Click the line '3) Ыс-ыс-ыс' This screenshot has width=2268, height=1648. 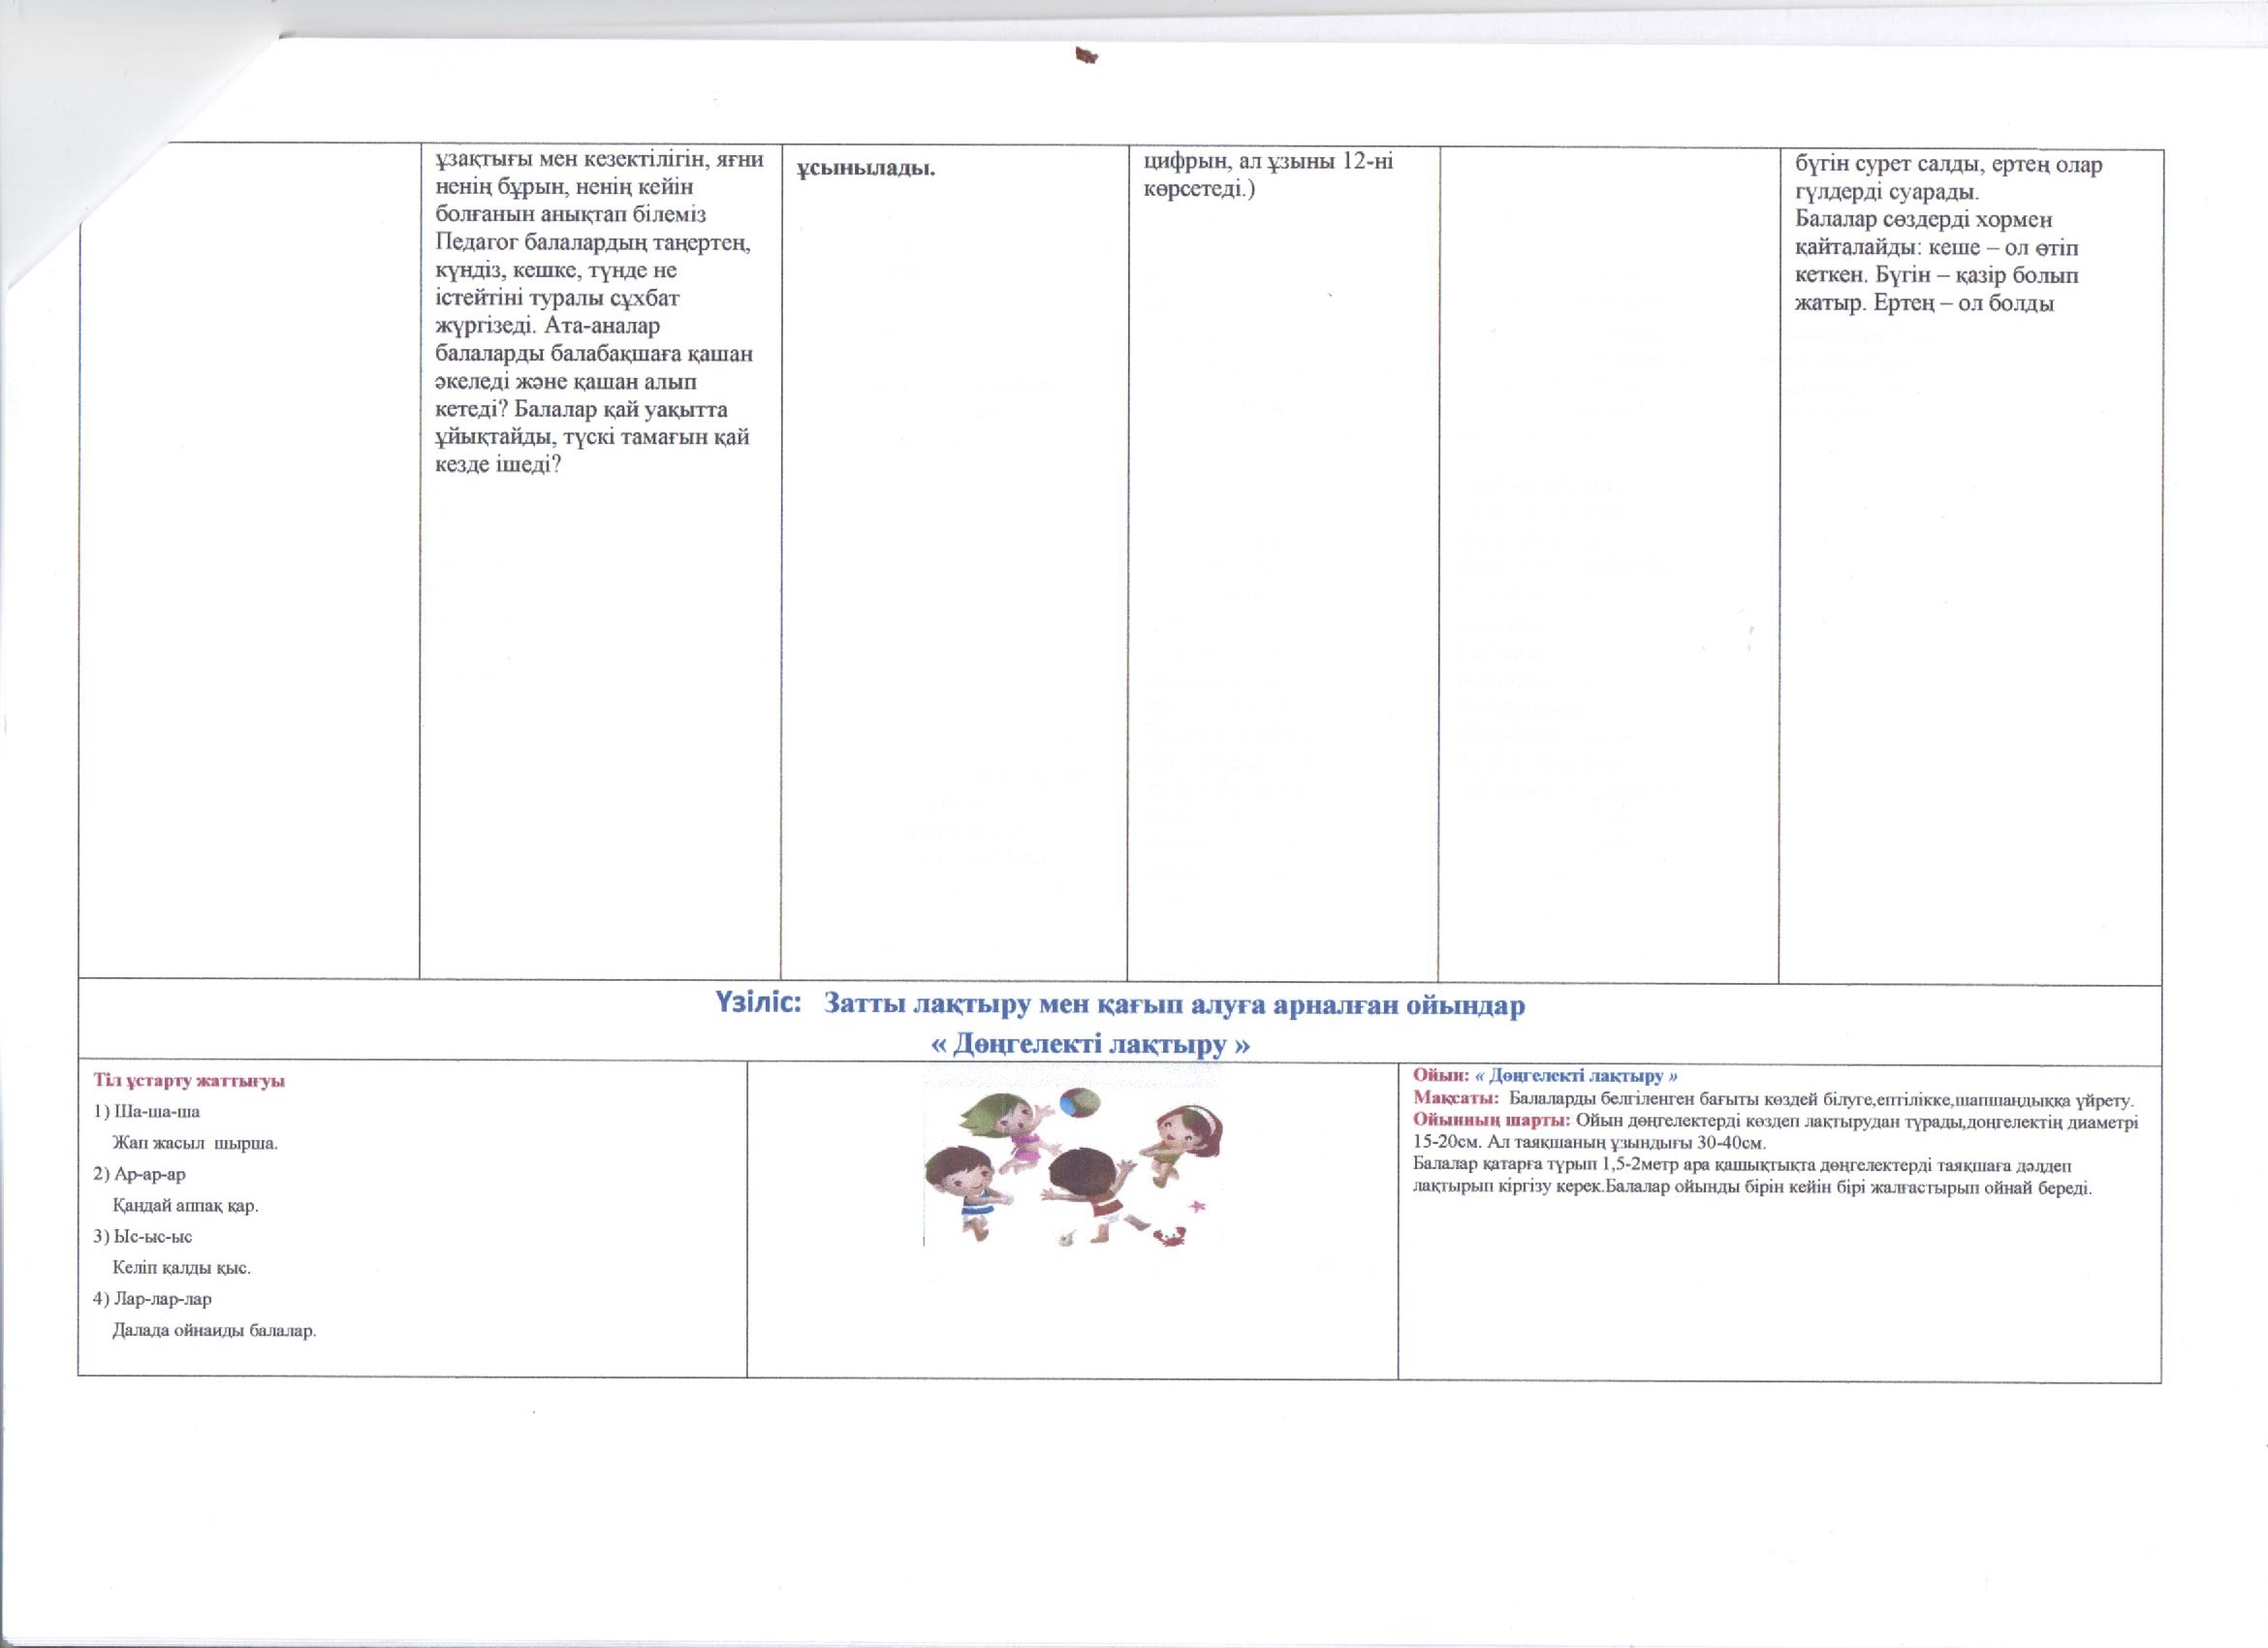143,1237
